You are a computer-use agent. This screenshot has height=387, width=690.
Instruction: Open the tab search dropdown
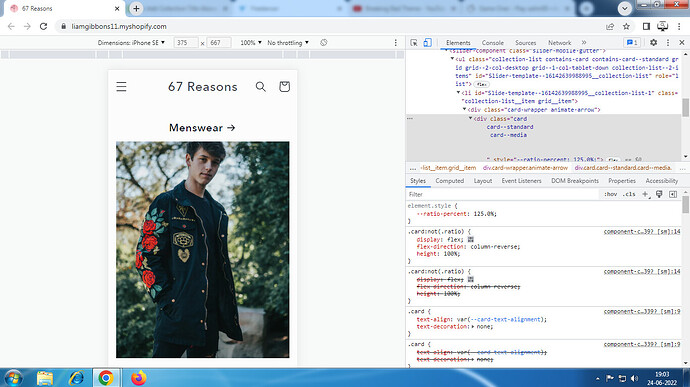(624, 8)
